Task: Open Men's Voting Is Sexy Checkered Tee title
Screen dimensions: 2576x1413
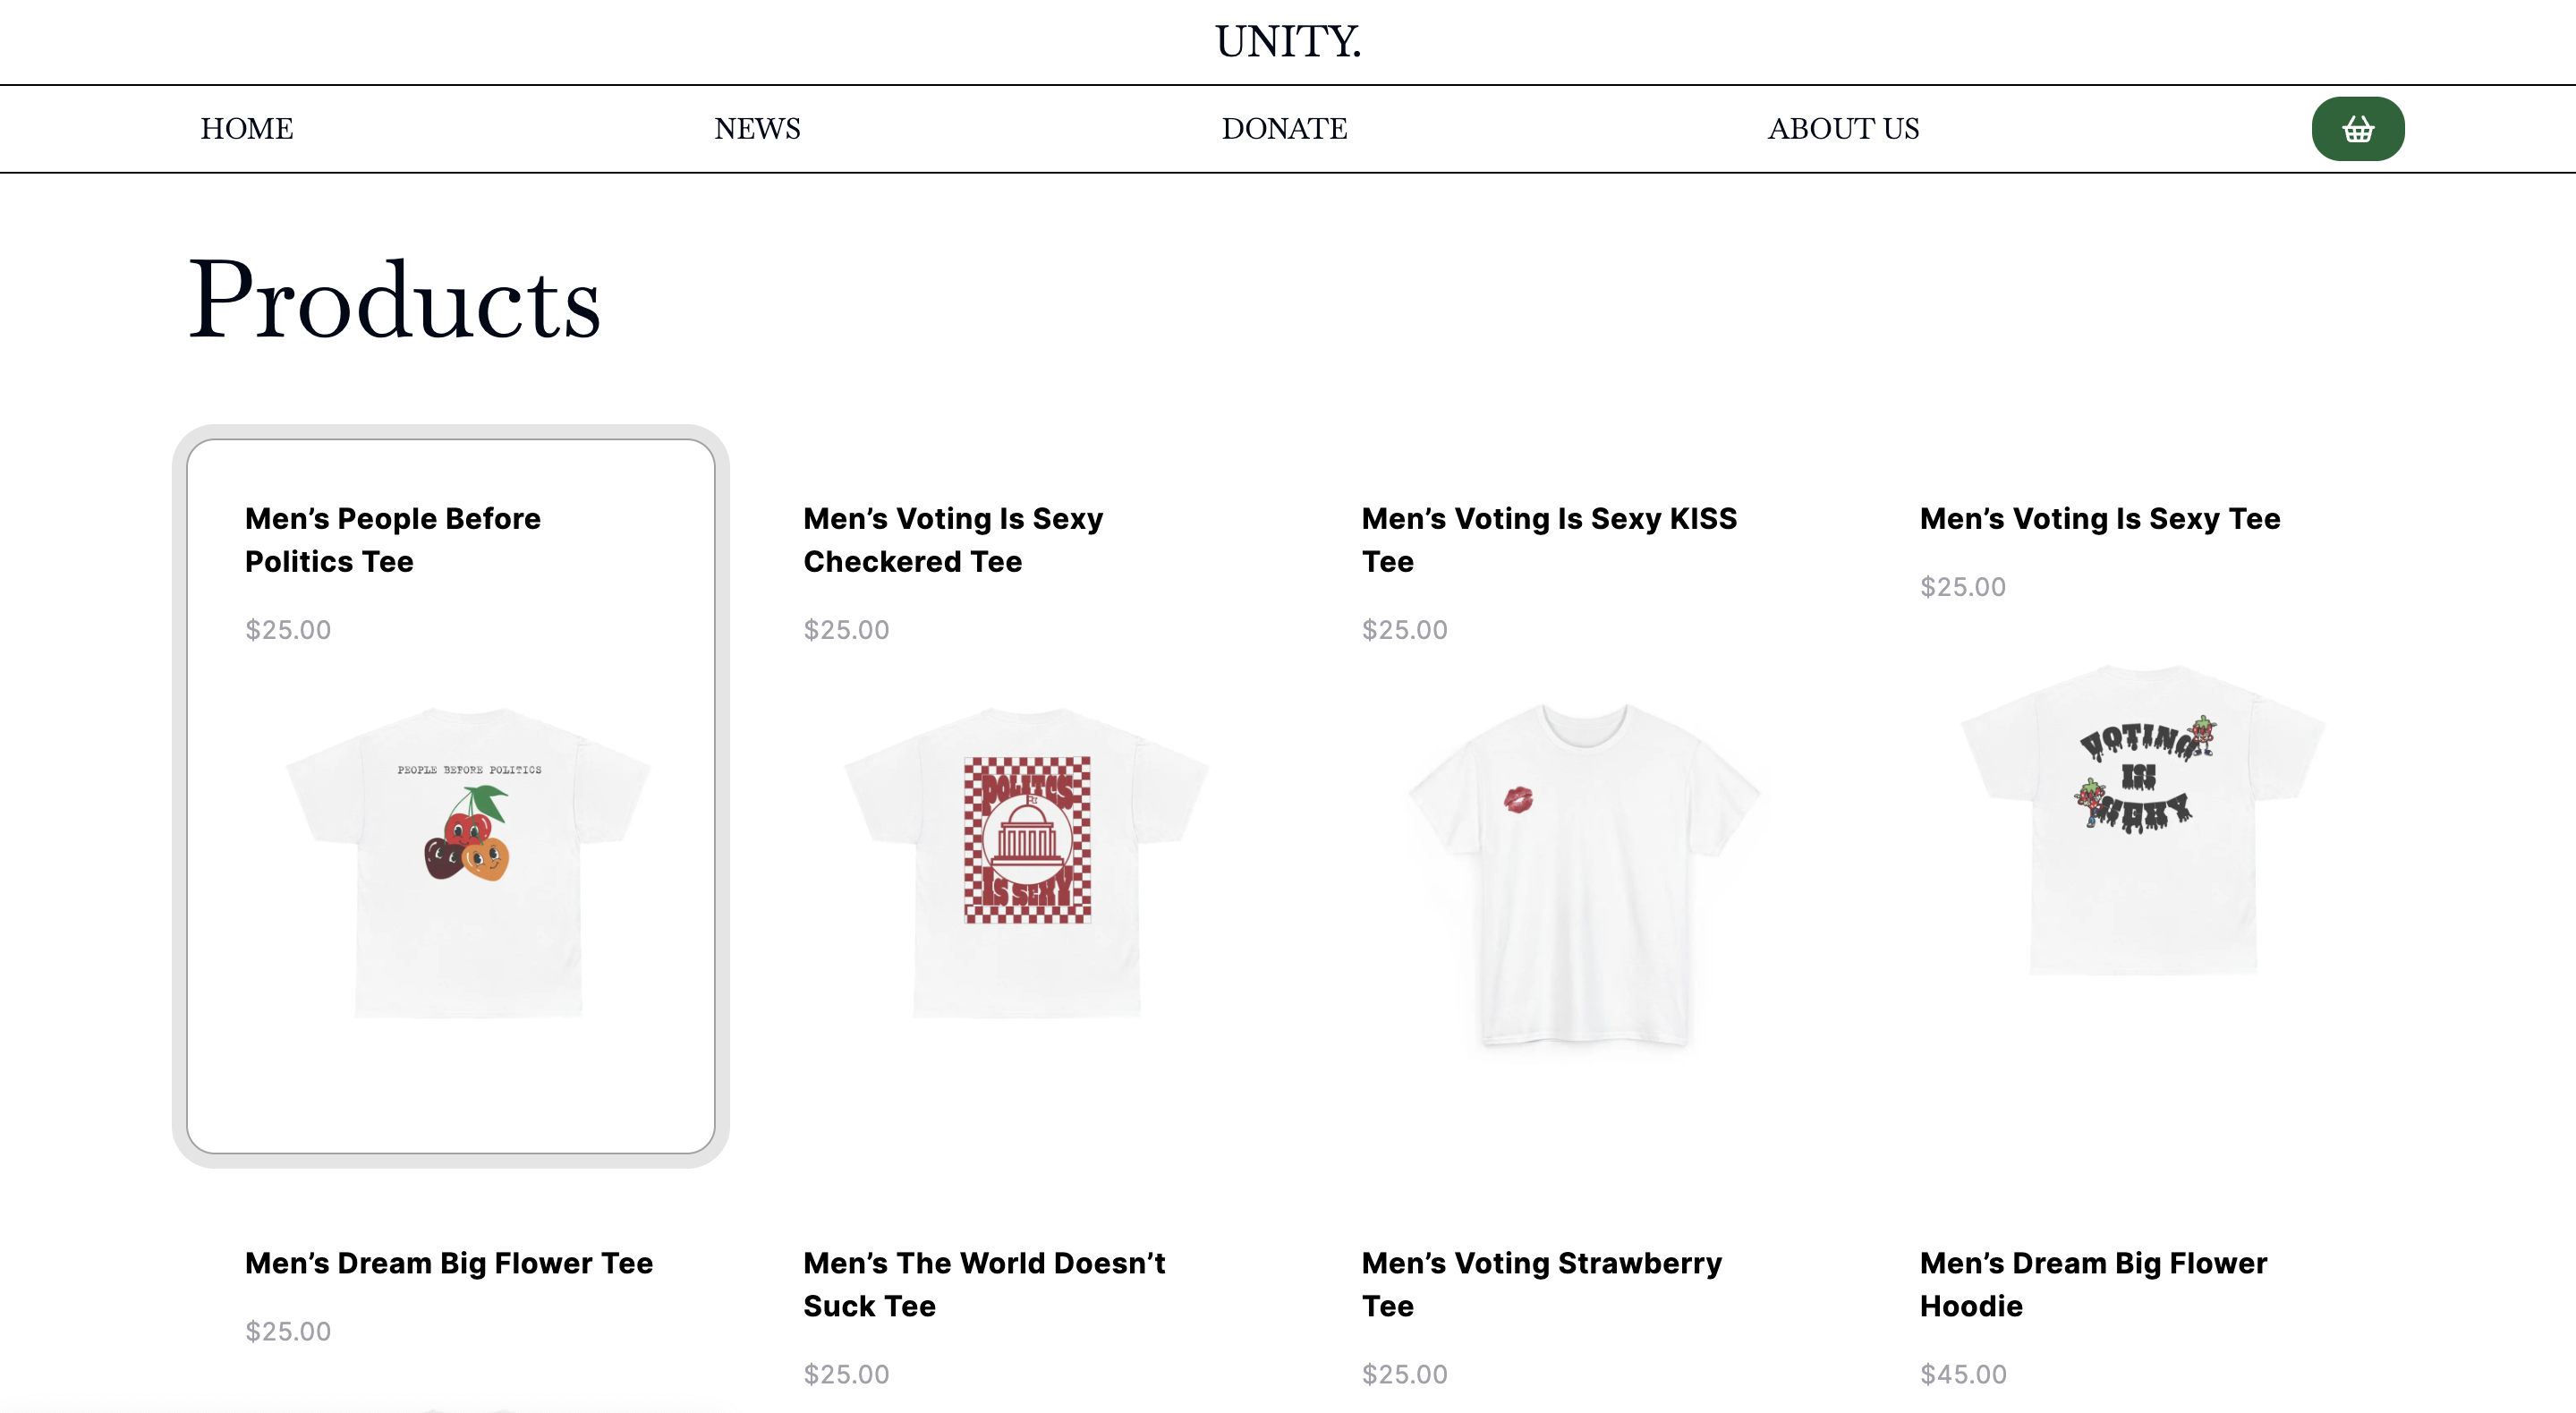Action: 953,540
